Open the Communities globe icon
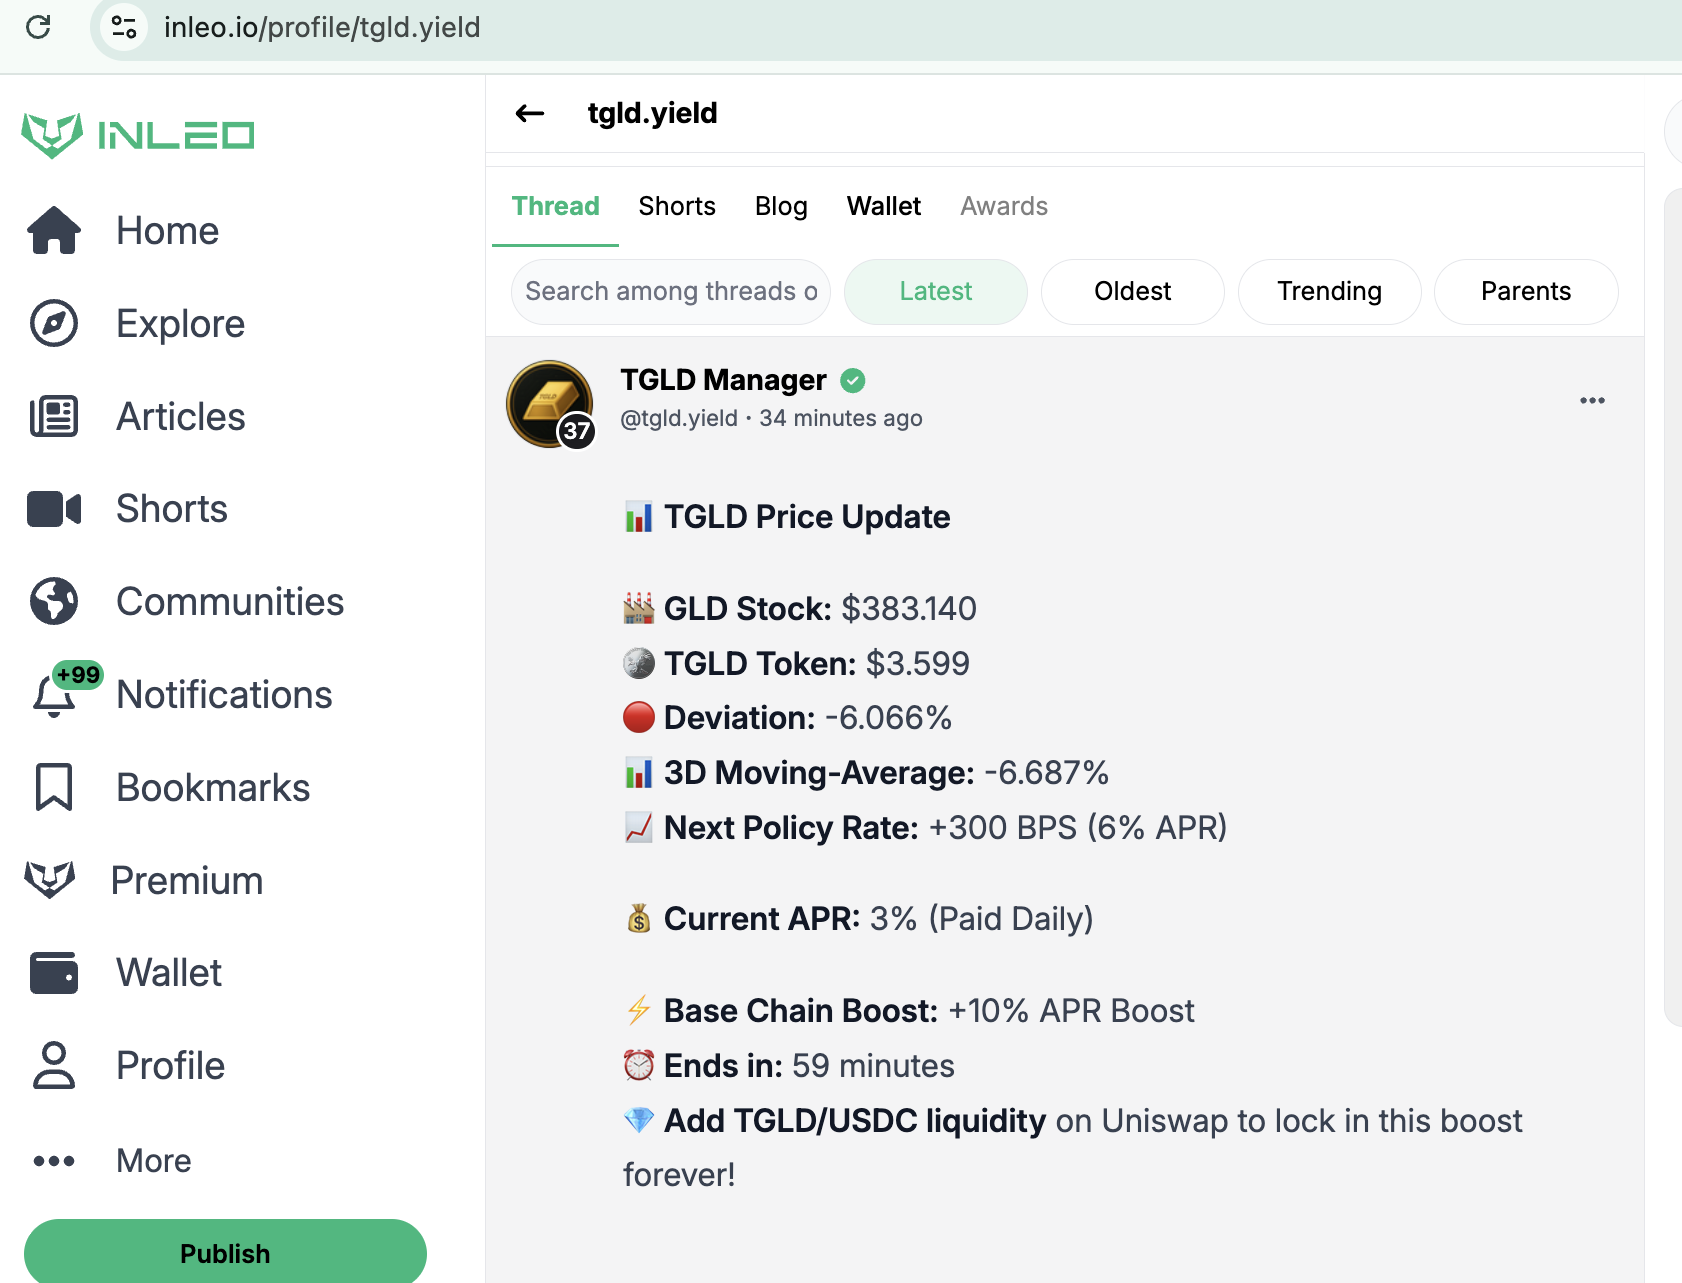1682x1283 pixels. 54,602
